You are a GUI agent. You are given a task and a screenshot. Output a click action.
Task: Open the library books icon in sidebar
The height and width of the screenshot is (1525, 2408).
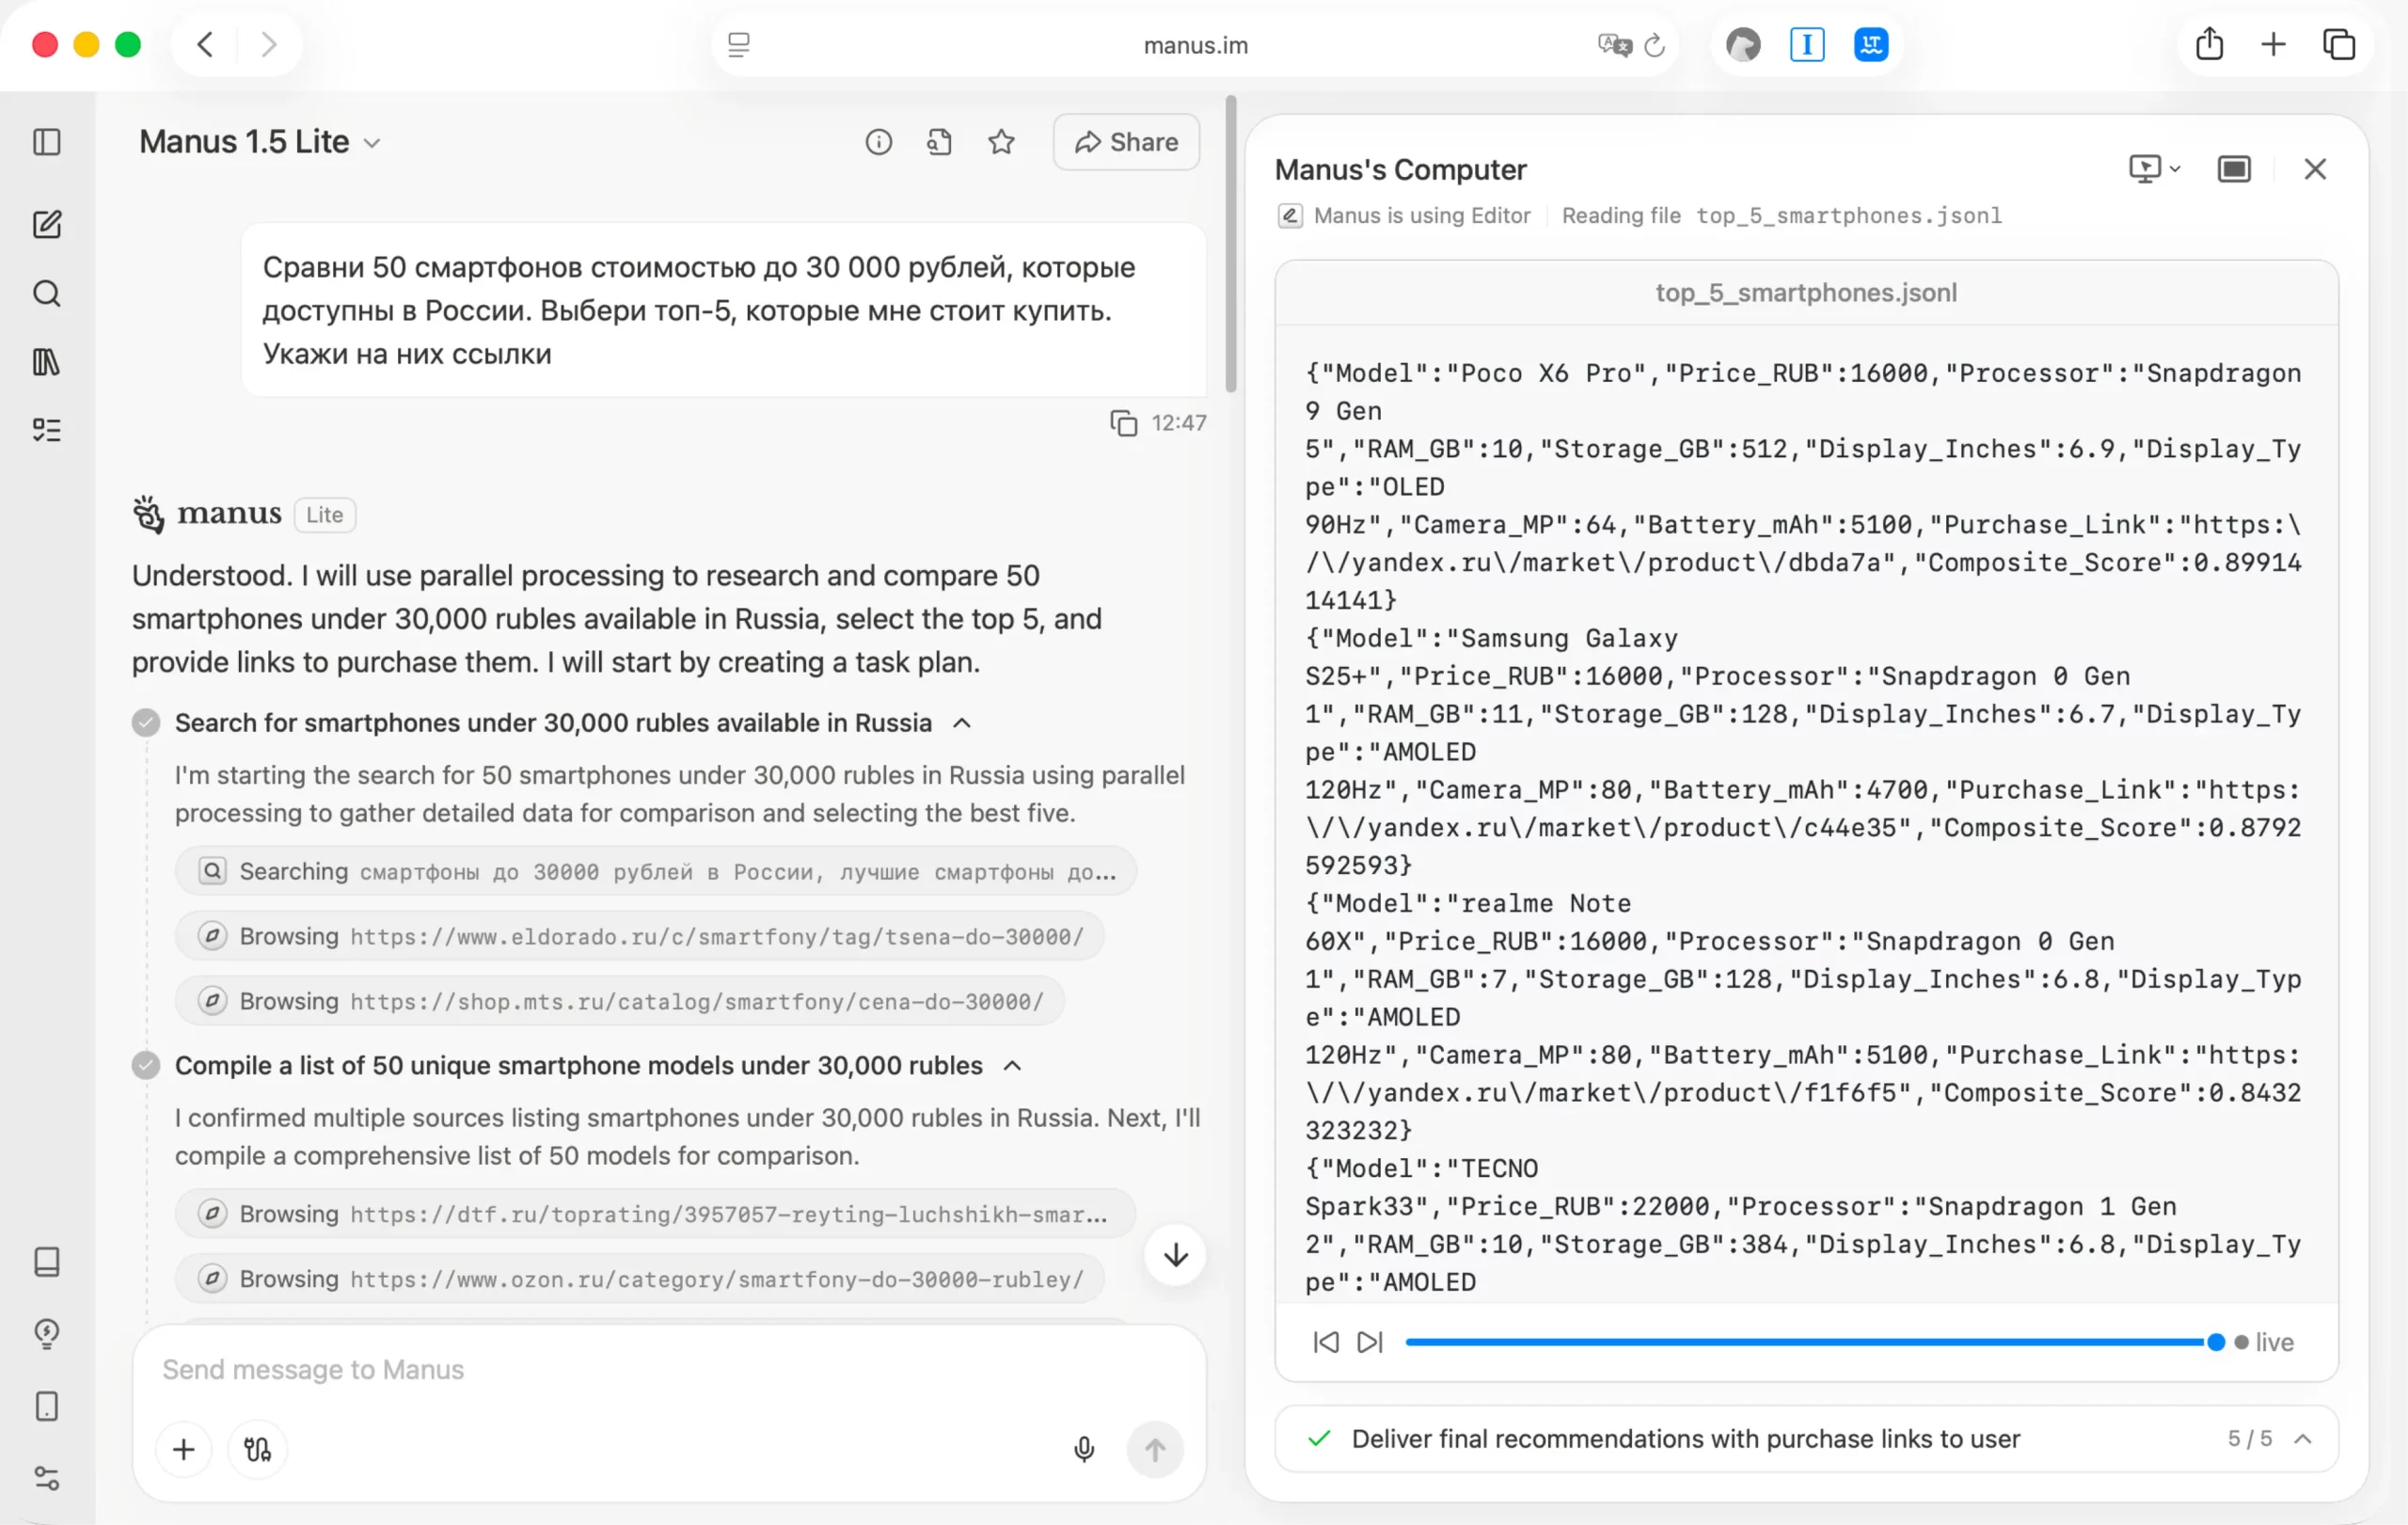(x=47, y=362)
